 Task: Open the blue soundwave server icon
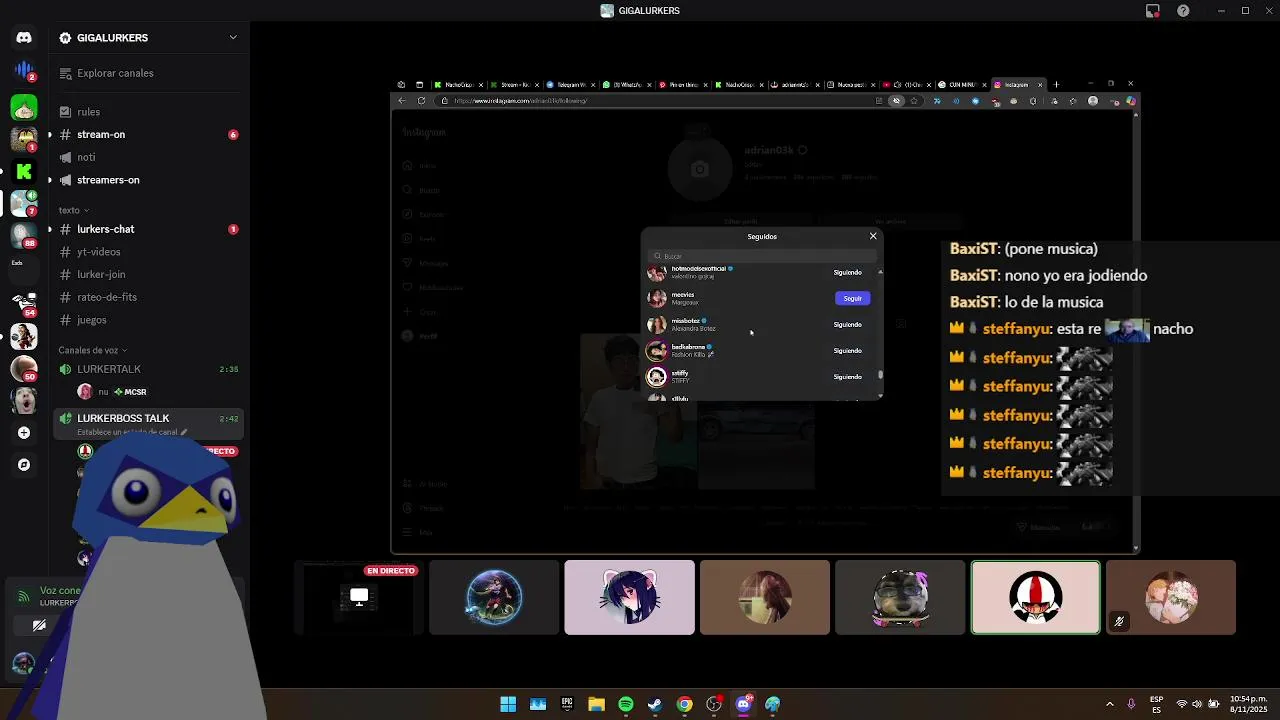coord(24,71)
